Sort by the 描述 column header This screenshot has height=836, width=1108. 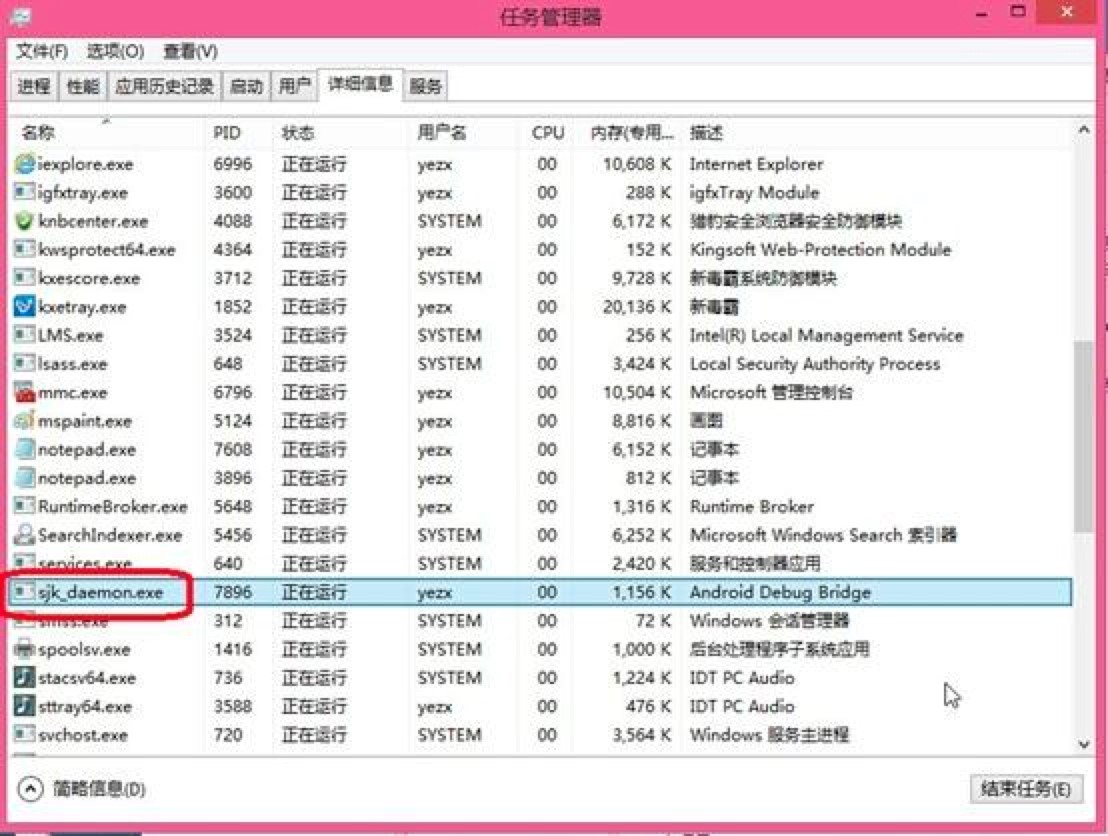tap(878, 132)
